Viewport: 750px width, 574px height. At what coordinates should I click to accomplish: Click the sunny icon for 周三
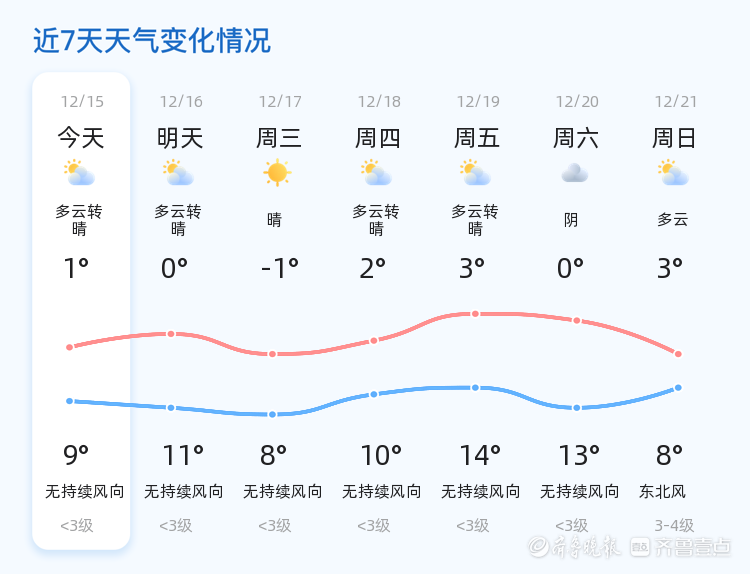pyautogui.click(x=277, y=173)
